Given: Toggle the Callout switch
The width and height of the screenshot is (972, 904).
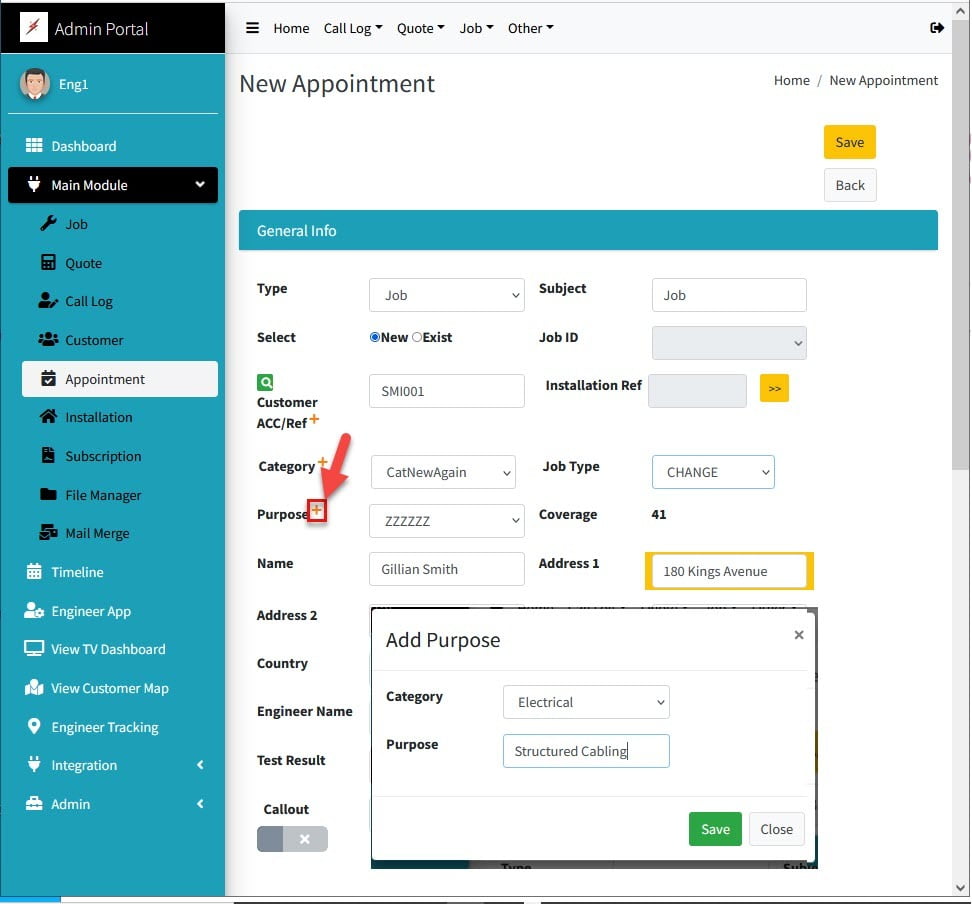Looking at the screenshot, I should 292,839.
